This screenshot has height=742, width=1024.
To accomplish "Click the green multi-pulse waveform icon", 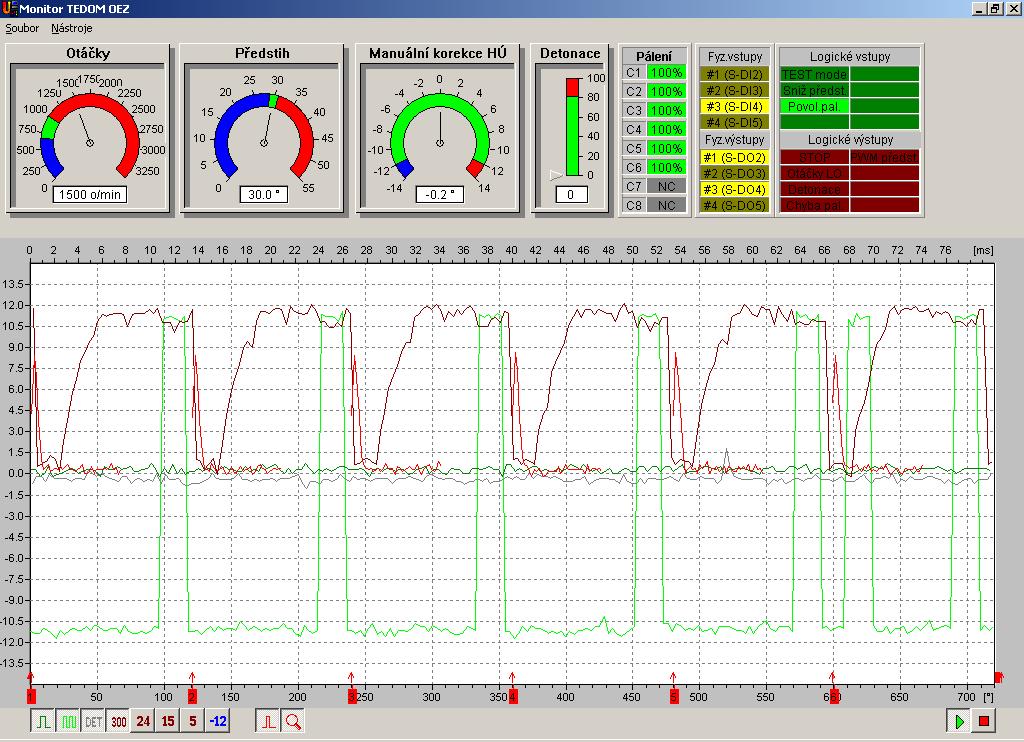I will coord(68,721).
